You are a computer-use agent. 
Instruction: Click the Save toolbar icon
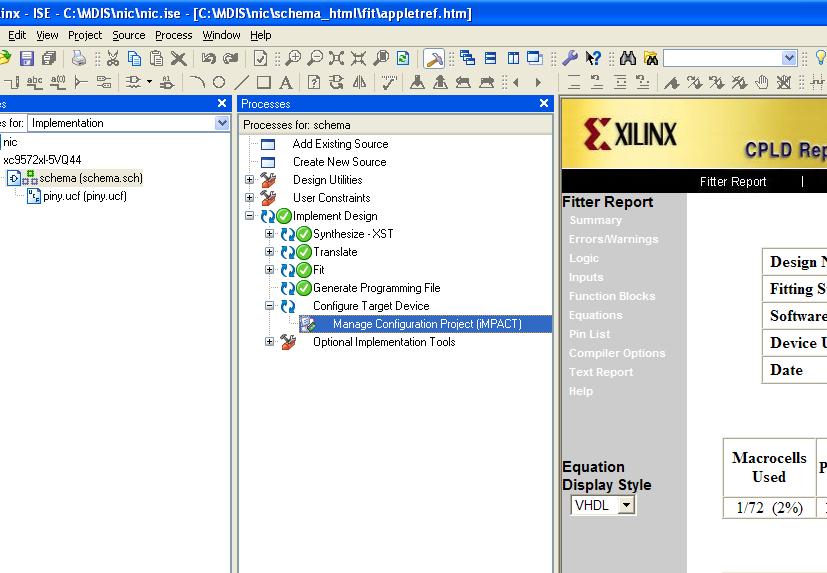pos(26,58)
